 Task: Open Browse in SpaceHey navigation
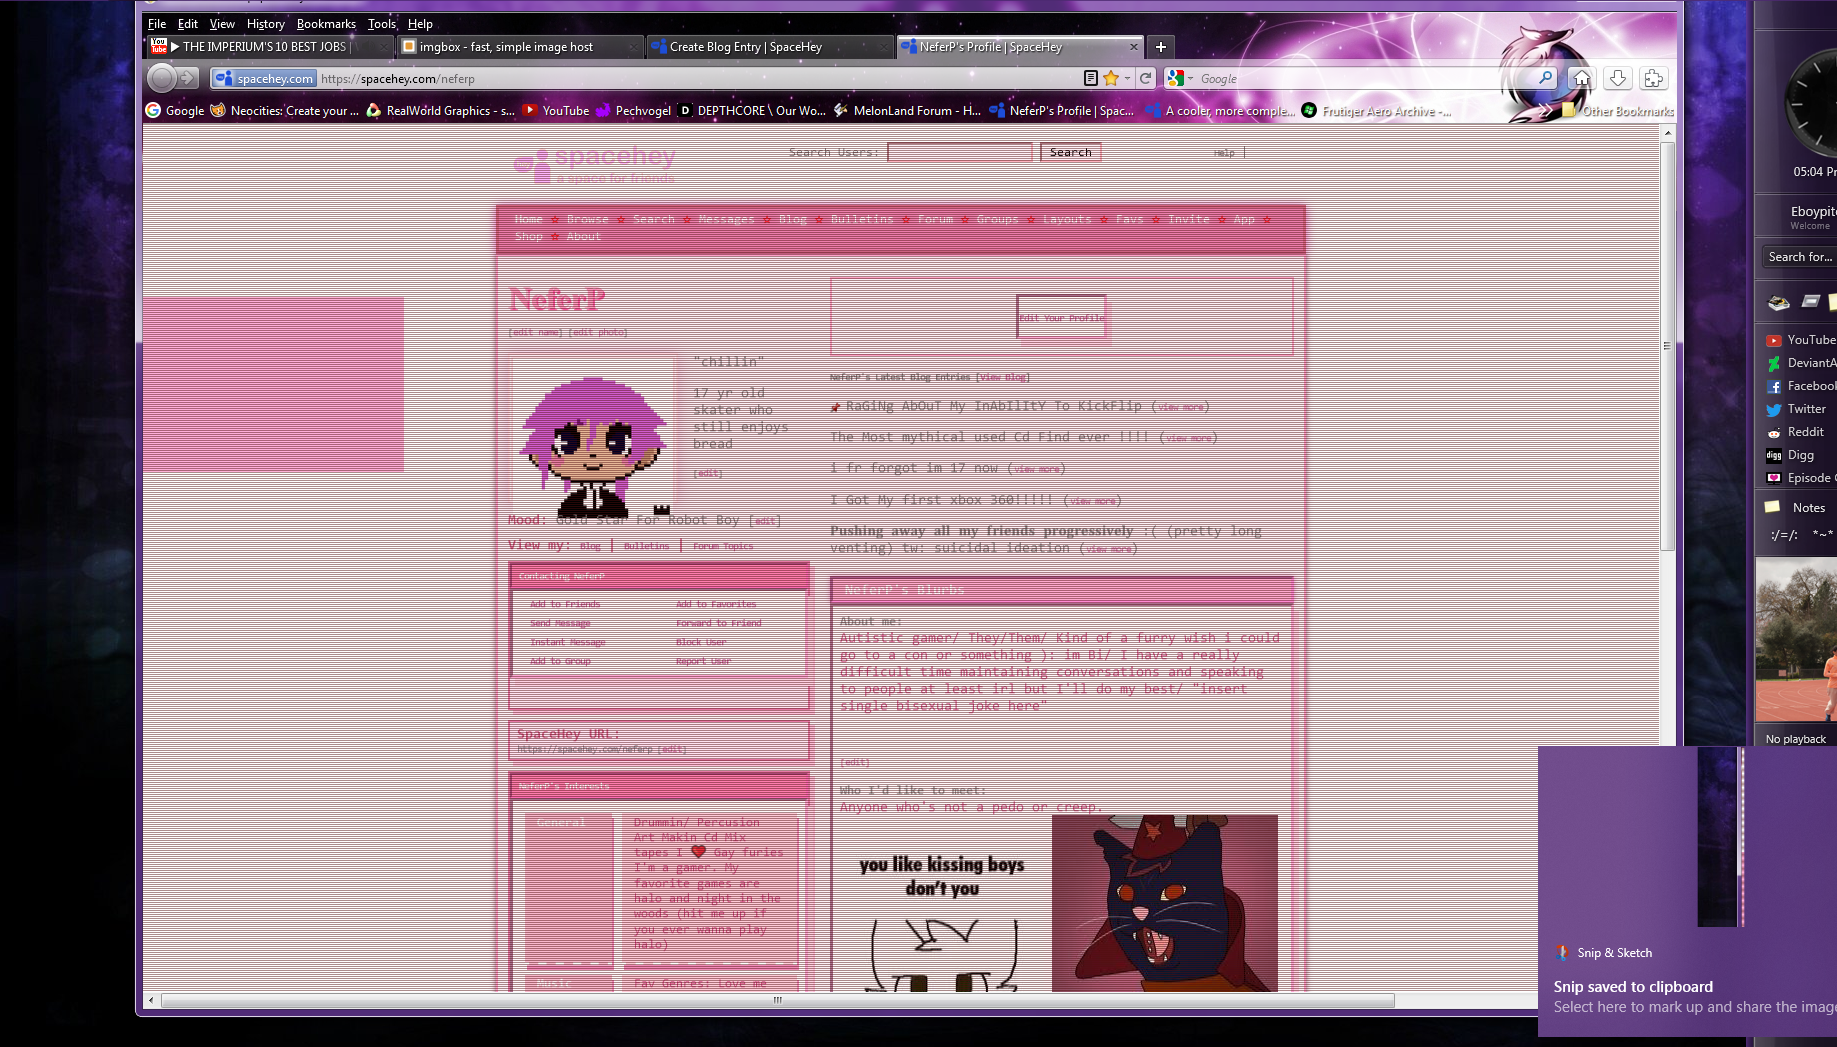(x=587, y=219)
